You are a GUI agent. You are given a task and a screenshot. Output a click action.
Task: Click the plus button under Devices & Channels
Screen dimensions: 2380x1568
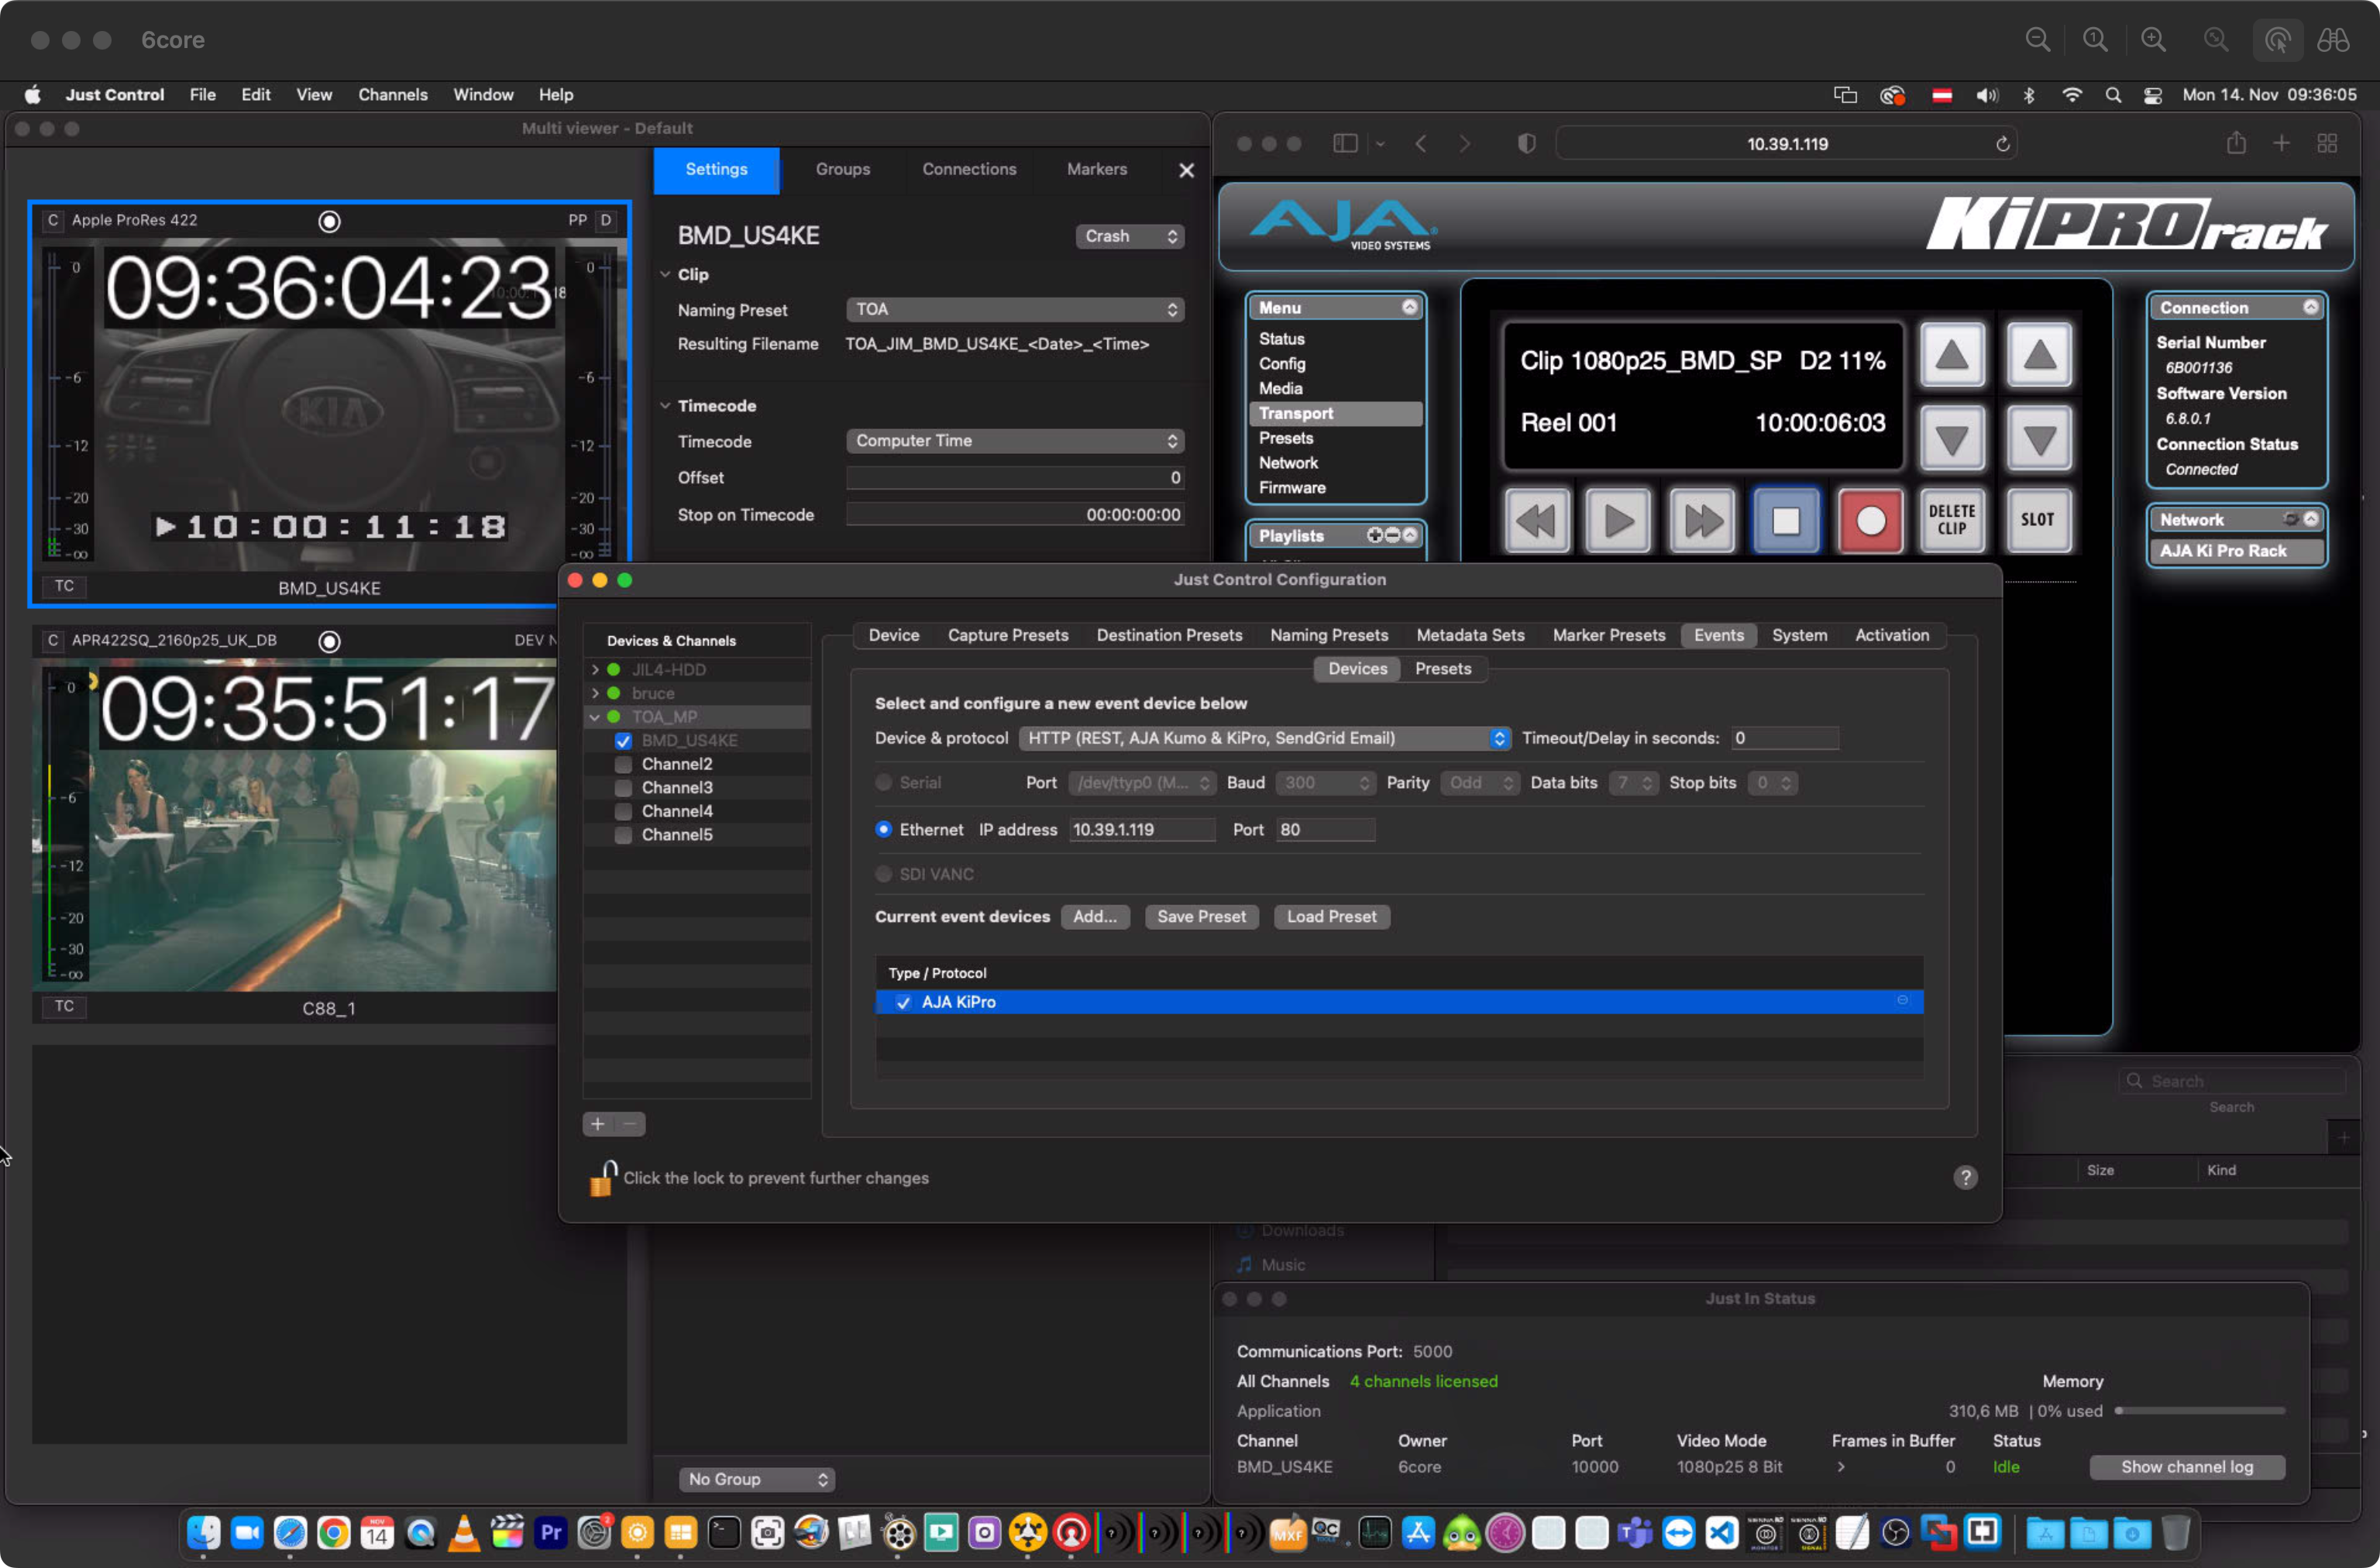[598, 1124]
